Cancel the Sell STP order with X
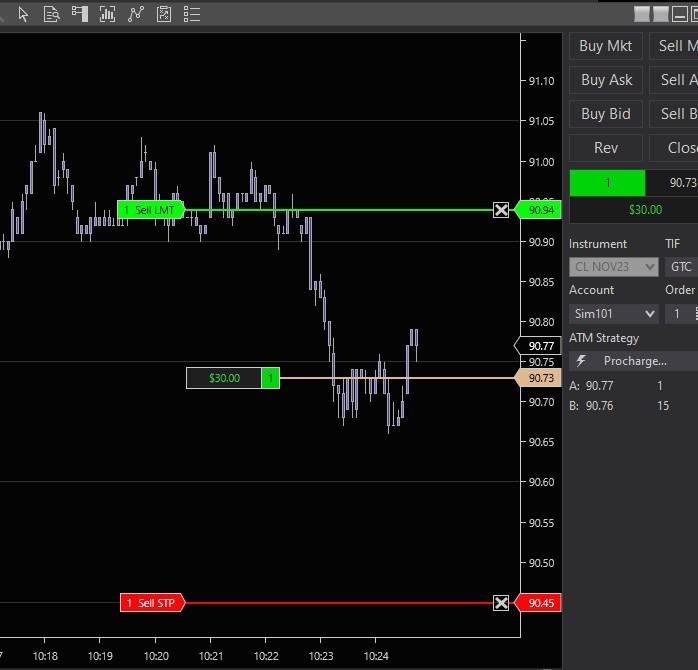This screenshot has width=698, height=670. coord(501,603)
